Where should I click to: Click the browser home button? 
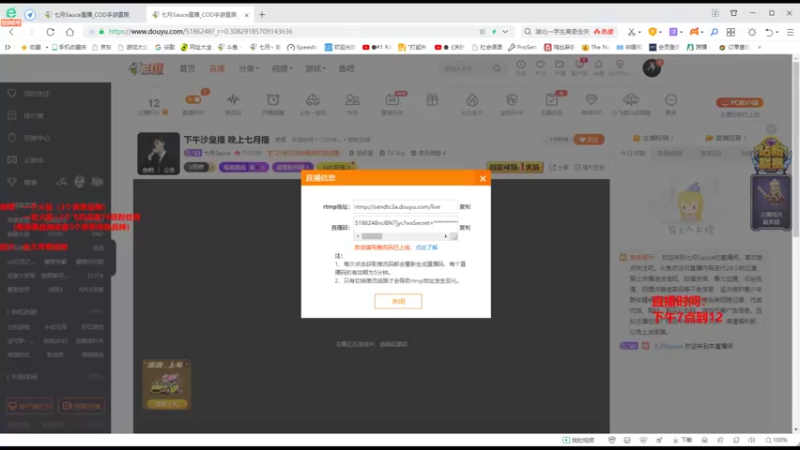(x=70, y=32)
